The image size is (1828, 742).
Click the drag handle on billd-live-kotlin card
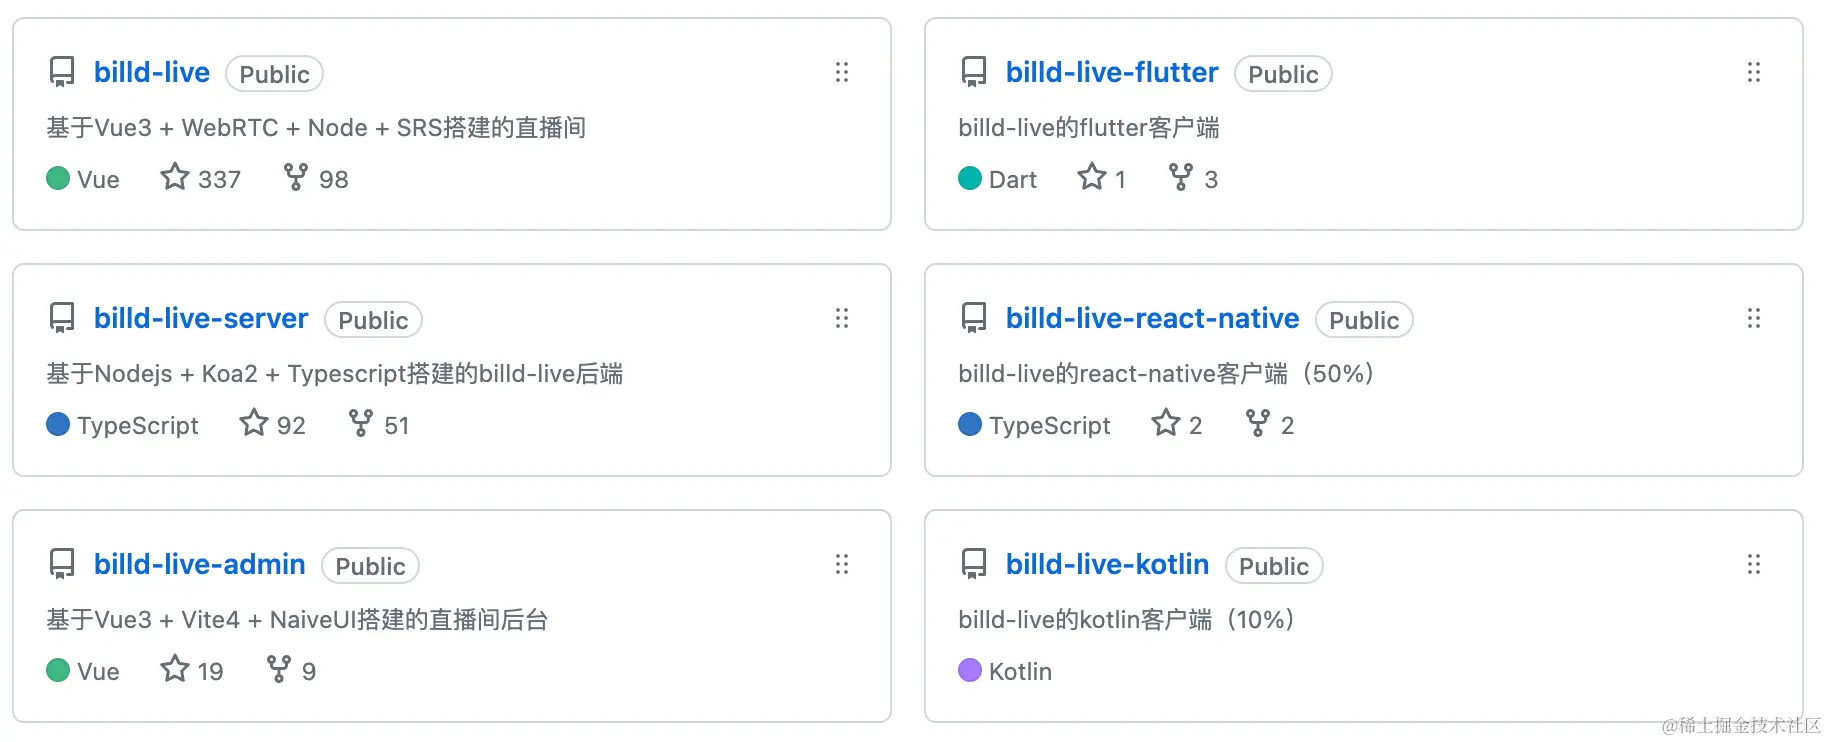(x=1754, y=564)
